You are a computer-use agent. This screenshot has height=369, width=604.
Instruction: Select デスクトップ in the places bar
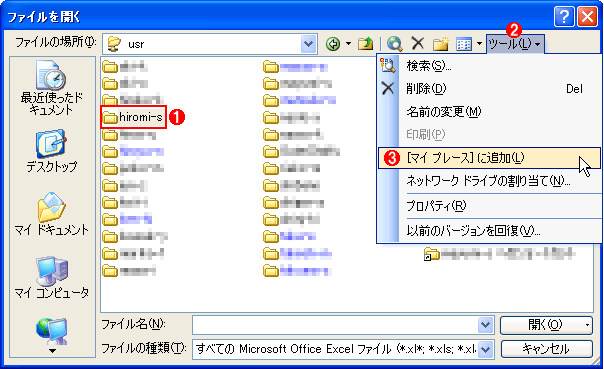pyautogui.click(x=52, y=151)
